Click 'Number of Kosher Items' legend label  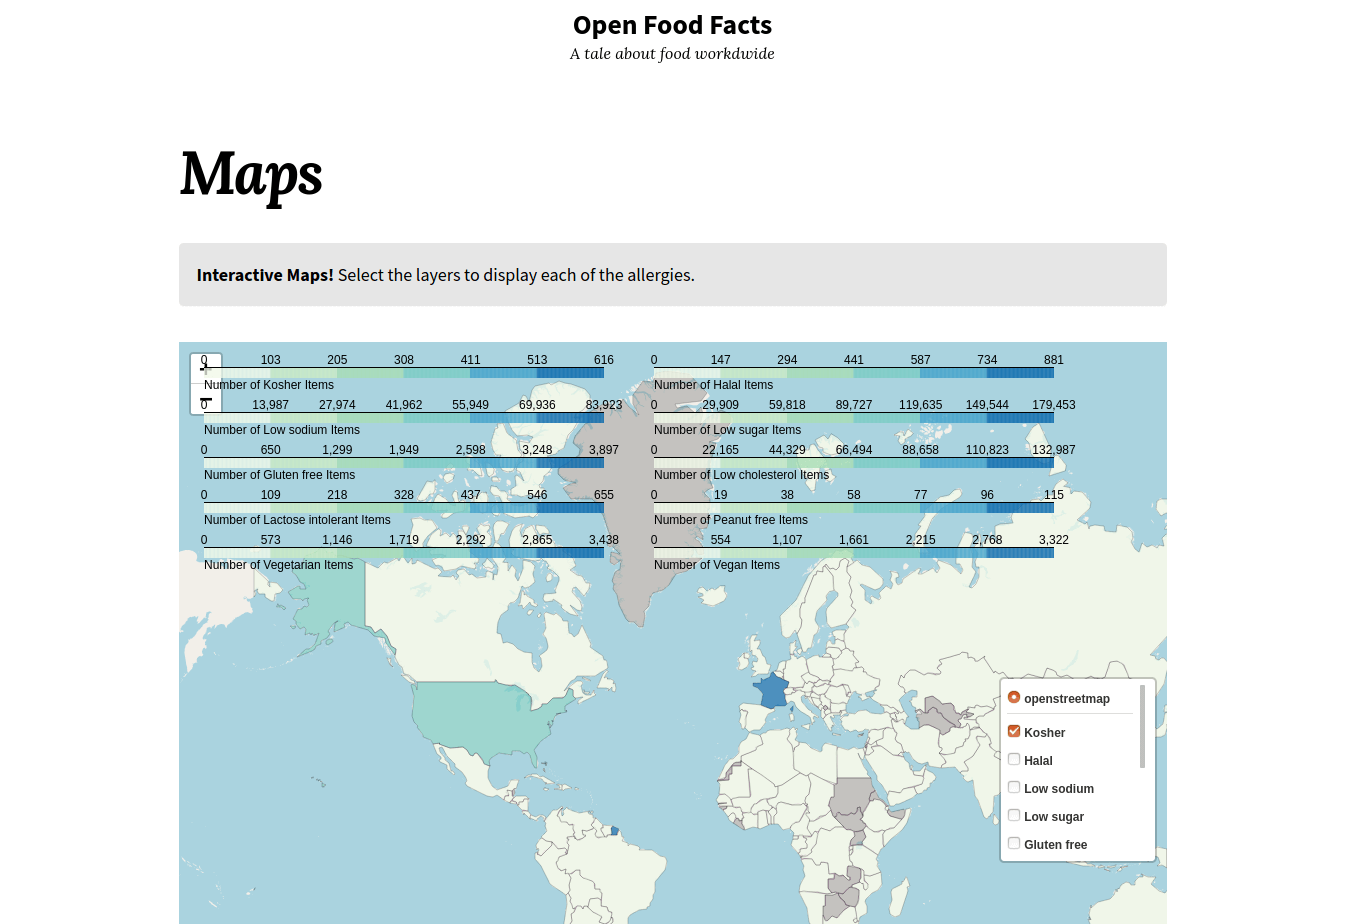[269, 385]
